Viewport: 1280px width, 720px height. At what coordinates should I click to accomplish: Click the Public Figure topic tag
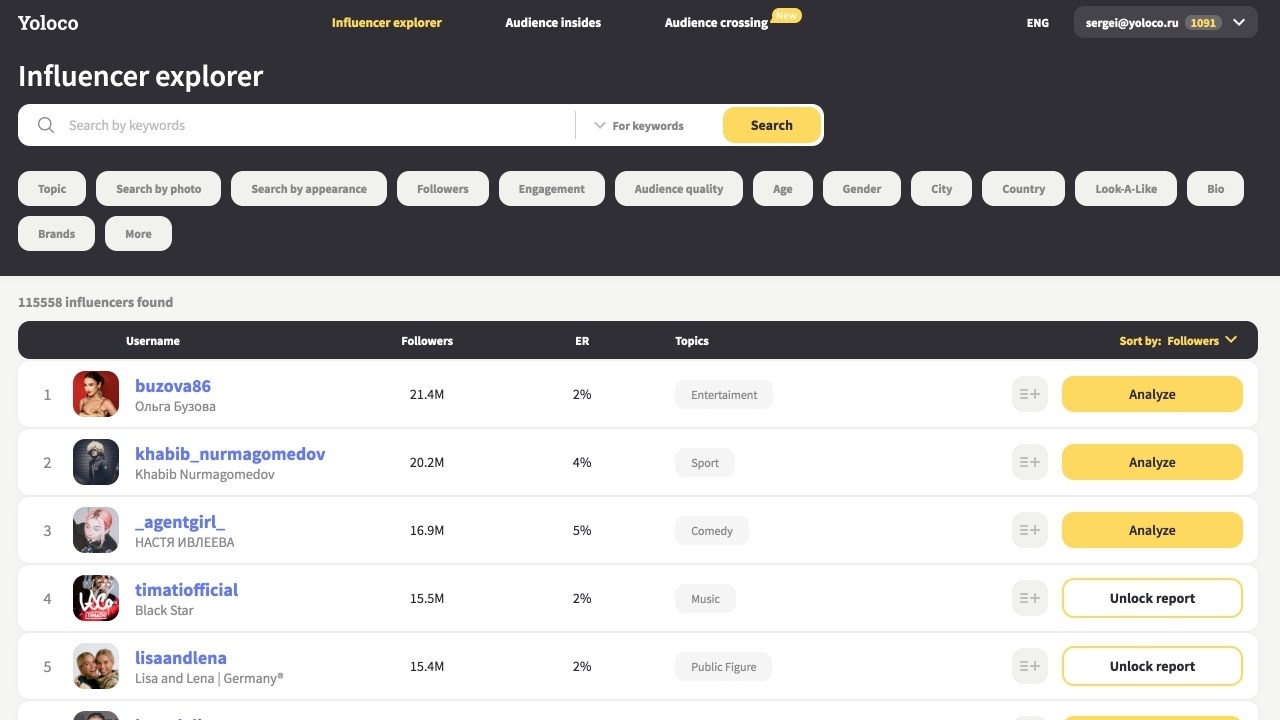coord(724,667)
